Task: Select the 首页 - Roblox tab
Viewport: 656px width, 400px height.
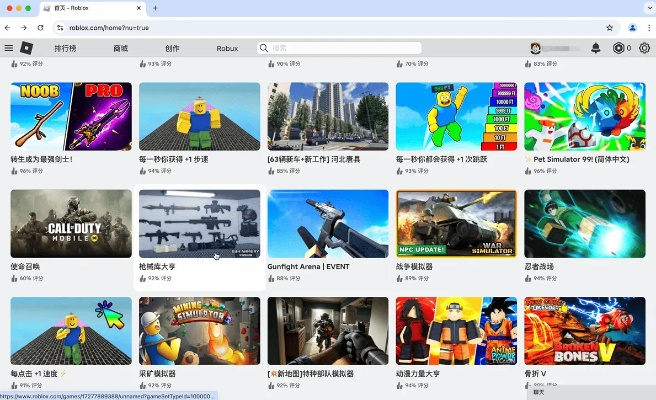Action: point(92,8)
